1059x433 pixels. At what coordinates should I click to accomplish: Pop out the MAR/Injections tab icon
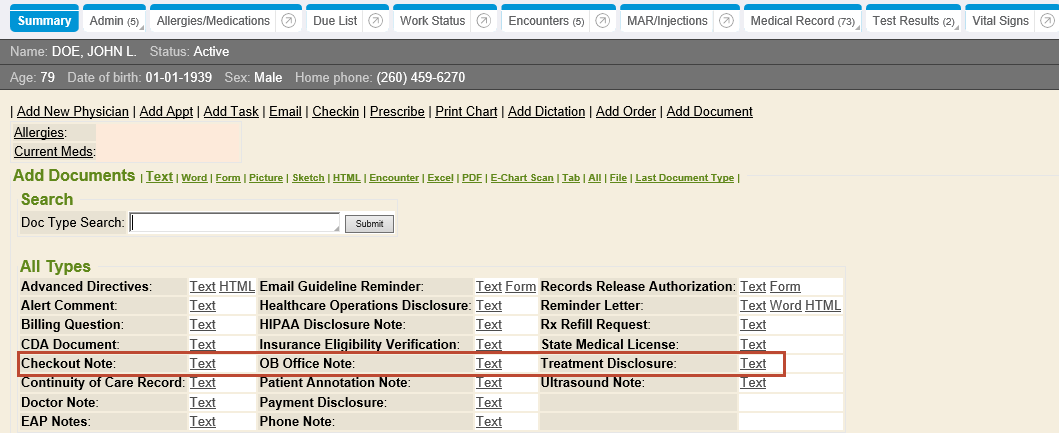pos(726,20)
